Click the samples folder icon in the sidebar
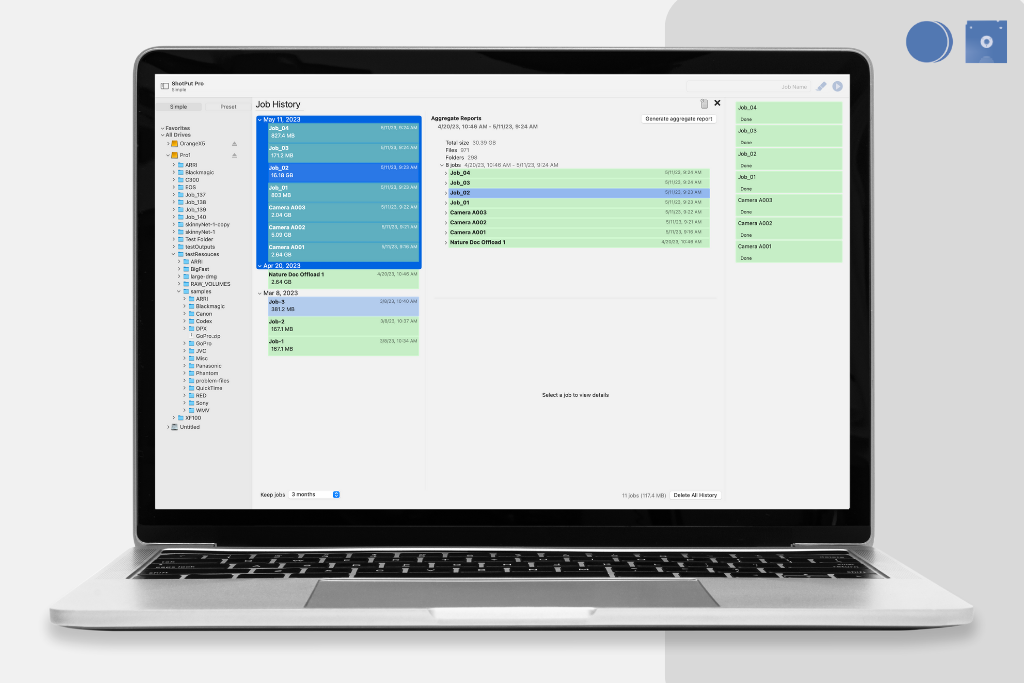1024x683 pixels. click(185, 292)
